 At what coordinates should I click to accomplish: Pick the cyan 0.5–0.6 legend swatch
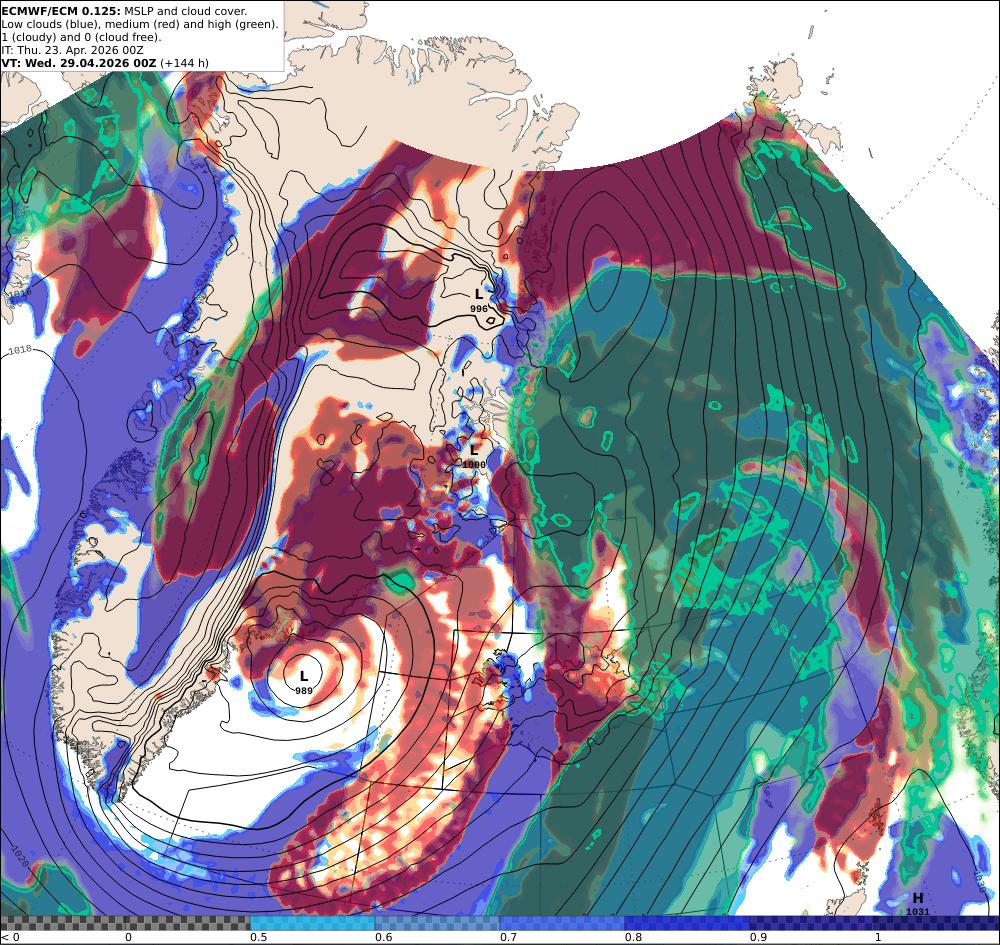[x=312, y=923]
